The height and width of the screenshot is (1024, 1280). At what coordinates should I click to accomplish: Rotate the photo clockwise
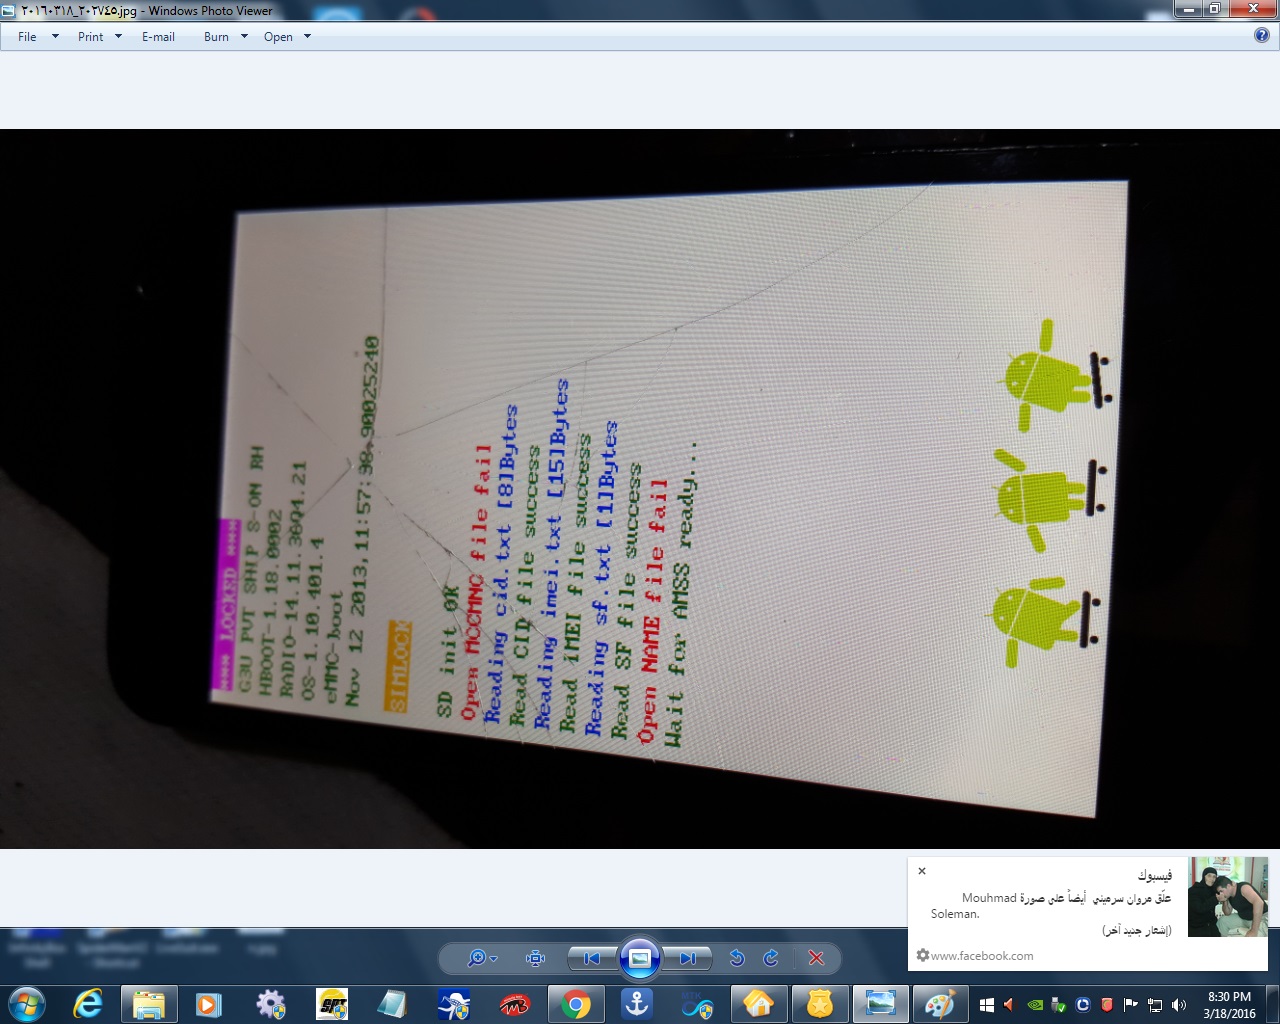click(771, 958)
